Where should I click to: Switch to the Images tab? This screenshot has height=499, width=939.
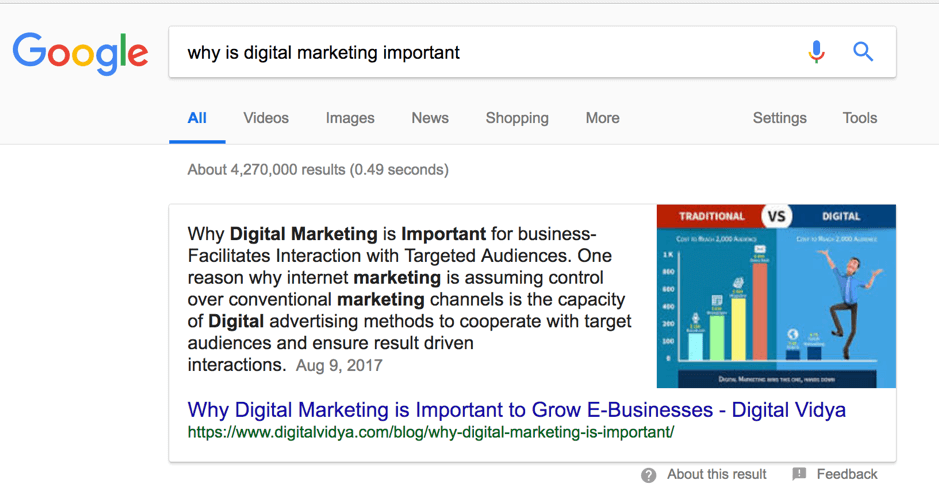point(350,118)
